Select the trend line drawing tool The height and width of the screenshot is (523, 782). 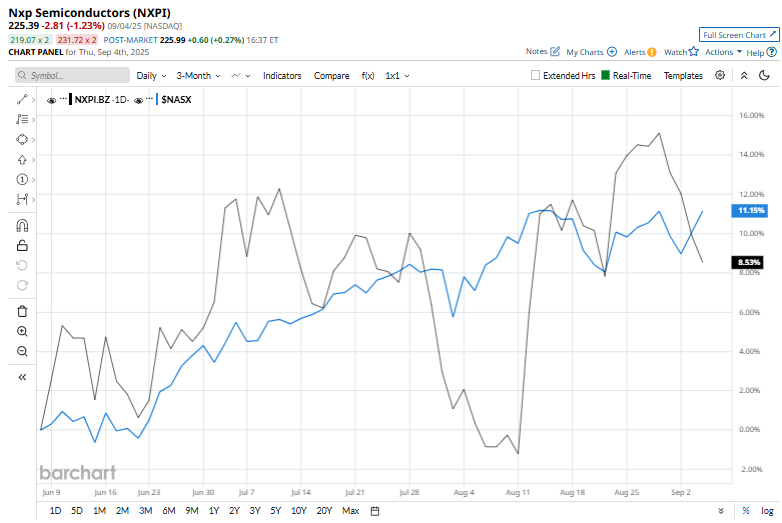[x=21, y=100]
